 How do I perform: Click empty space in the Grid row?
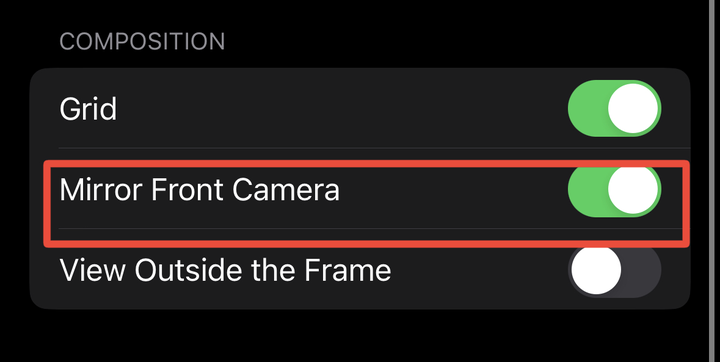[x=340, y=108]
